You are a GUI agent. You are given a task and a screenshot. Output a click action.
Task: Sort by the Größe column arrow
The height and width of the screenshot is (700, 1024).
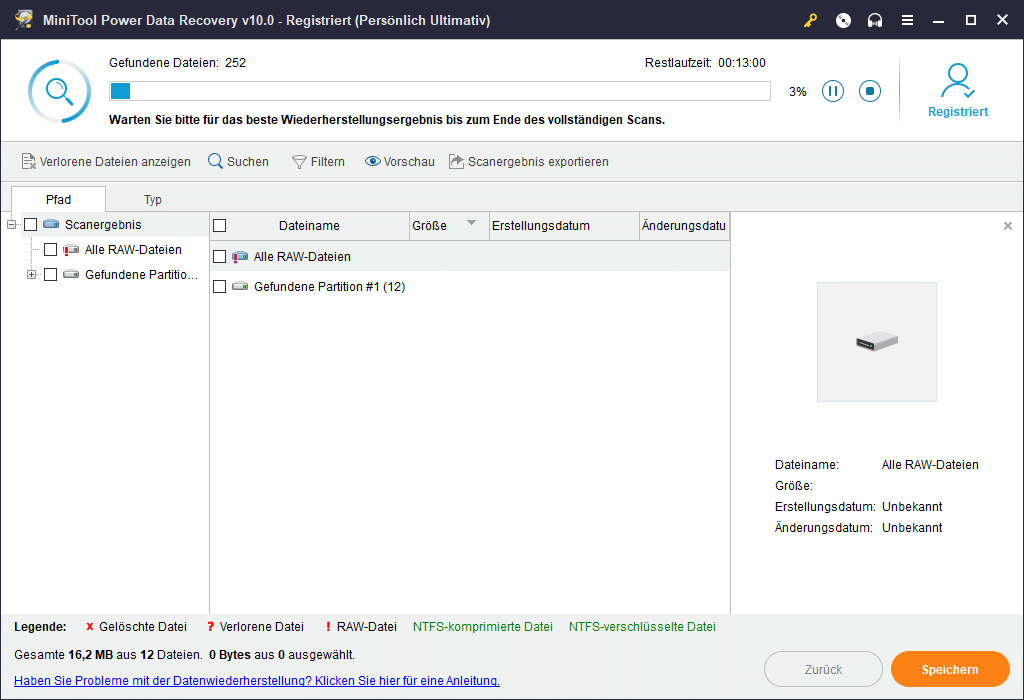(x=472, y=224)
